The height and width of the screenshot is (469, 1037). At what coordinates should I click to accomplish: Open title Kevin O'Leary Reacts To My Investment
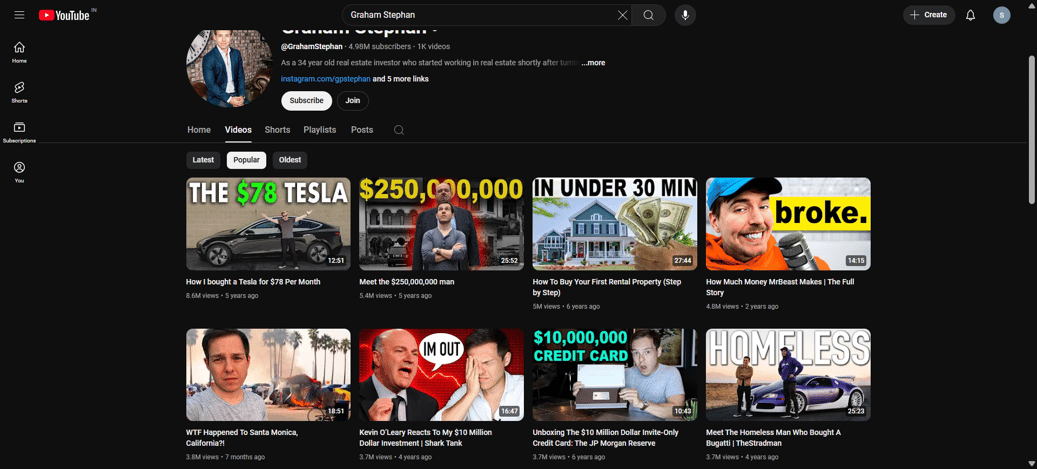pos(425,437)
